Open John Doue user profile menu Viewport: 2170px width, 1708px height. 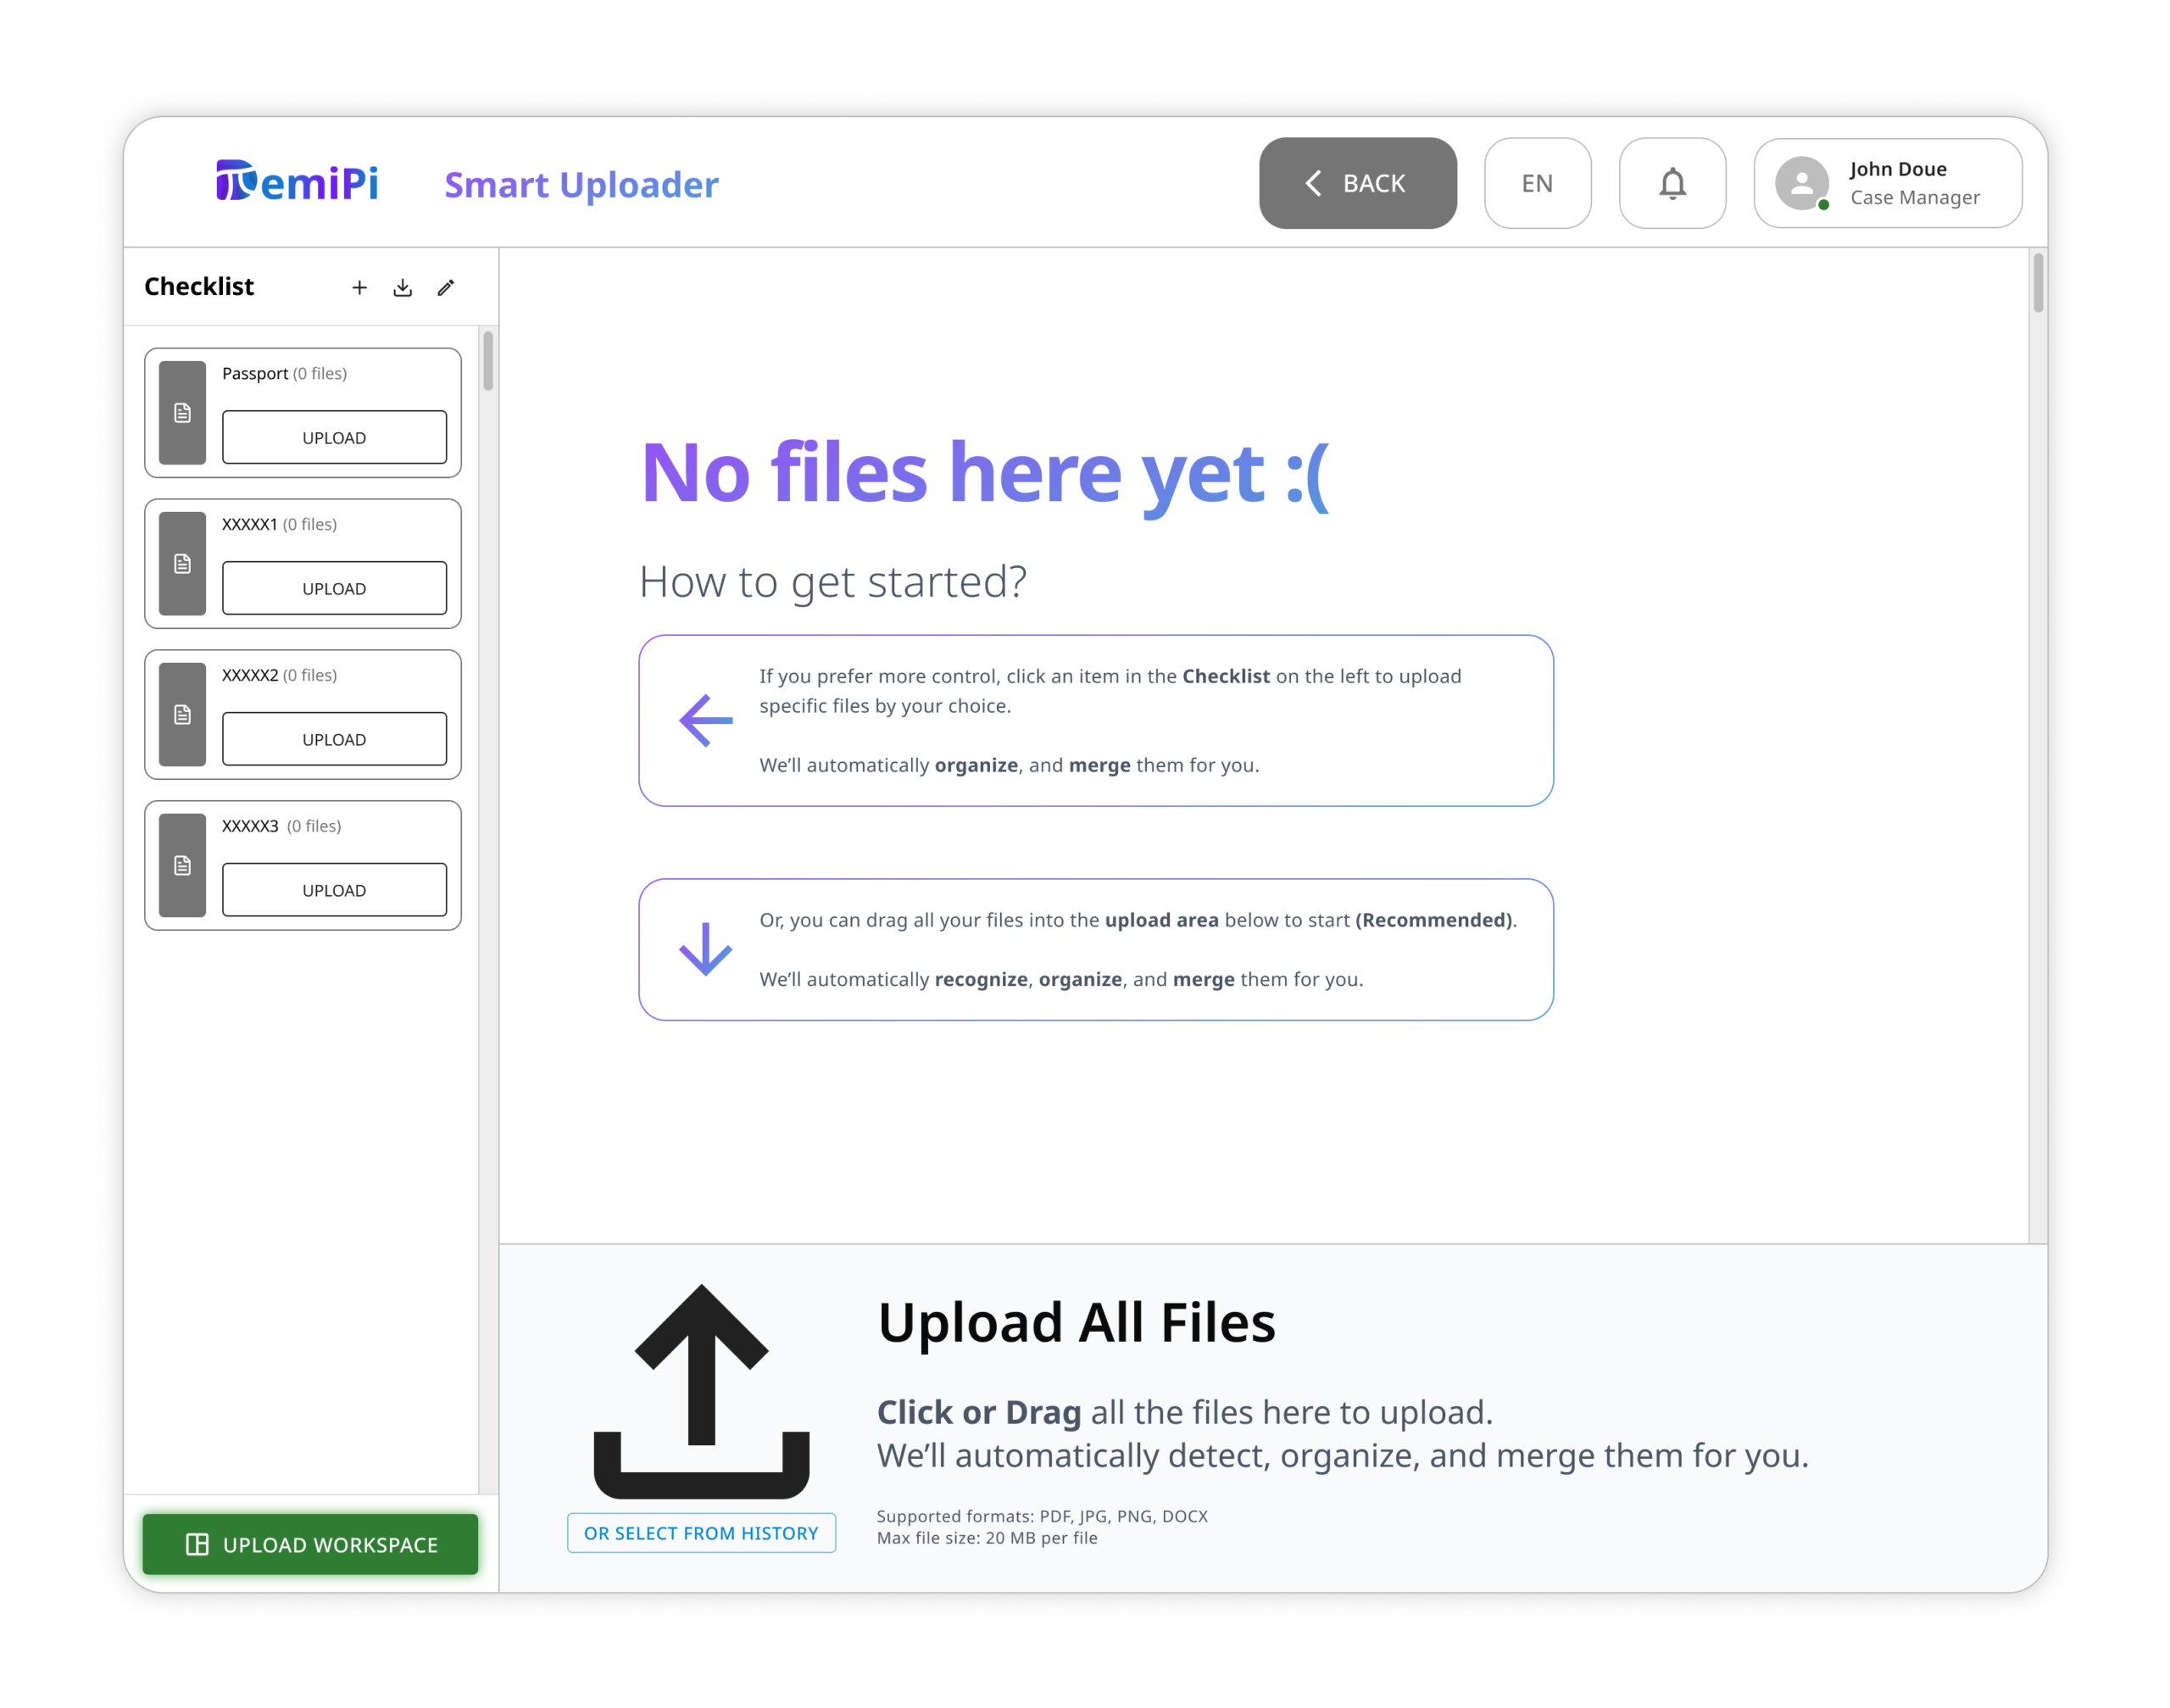click(1887, 184)
